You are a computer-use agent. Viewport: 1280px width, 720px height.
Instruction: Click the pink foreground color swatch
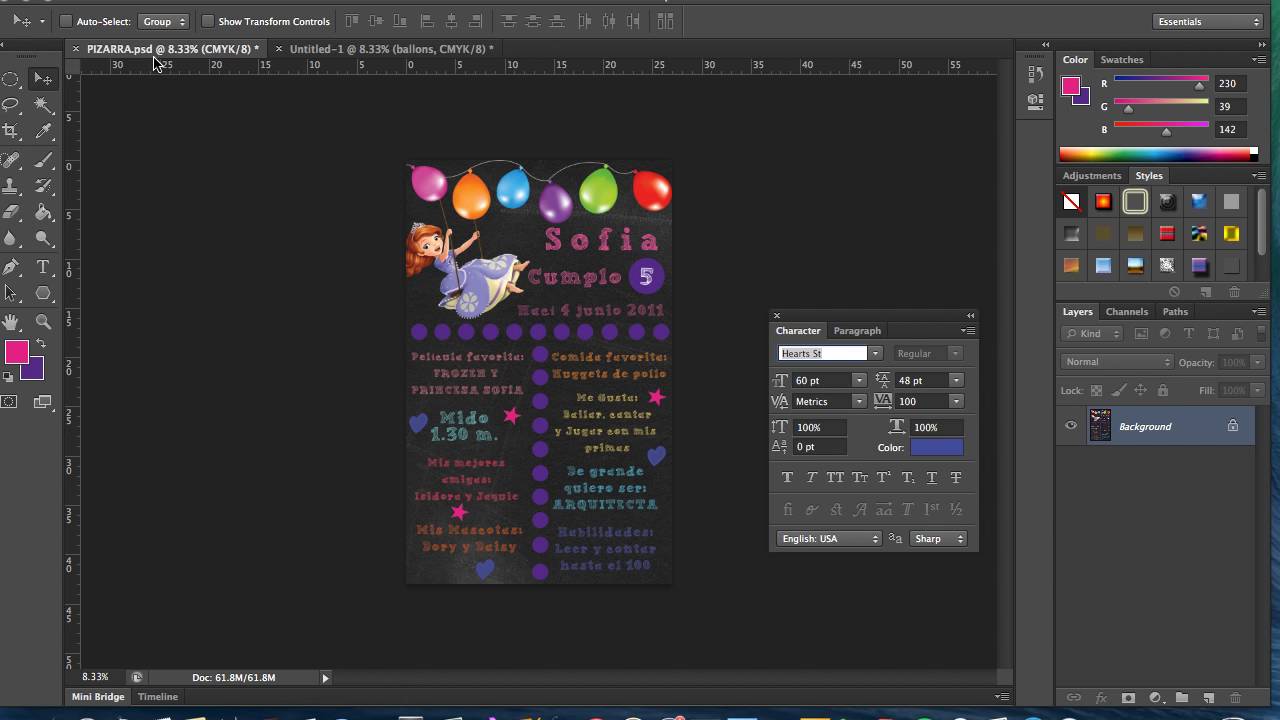click(x=15, y=352)
